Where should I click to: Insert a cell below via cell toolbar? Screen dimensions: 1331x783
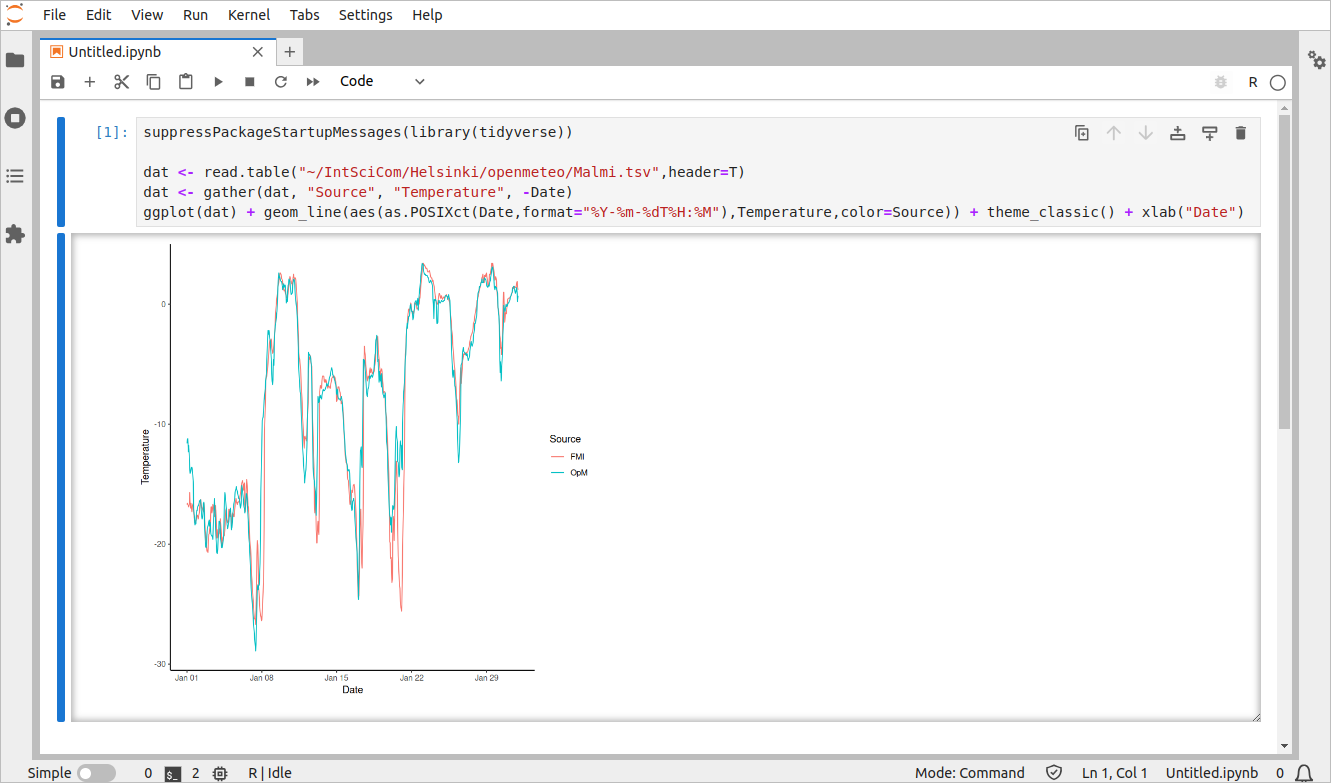[1210, 133]
